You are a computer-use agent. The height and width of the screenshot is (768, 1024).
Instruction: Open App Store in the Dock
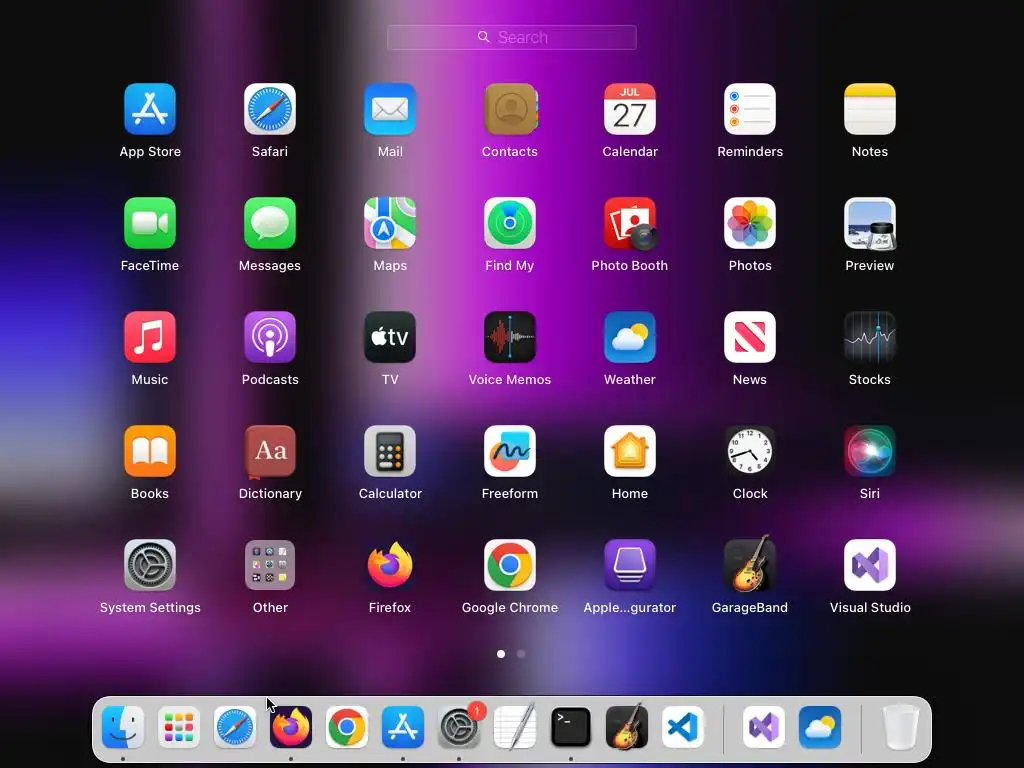(403, 727)
